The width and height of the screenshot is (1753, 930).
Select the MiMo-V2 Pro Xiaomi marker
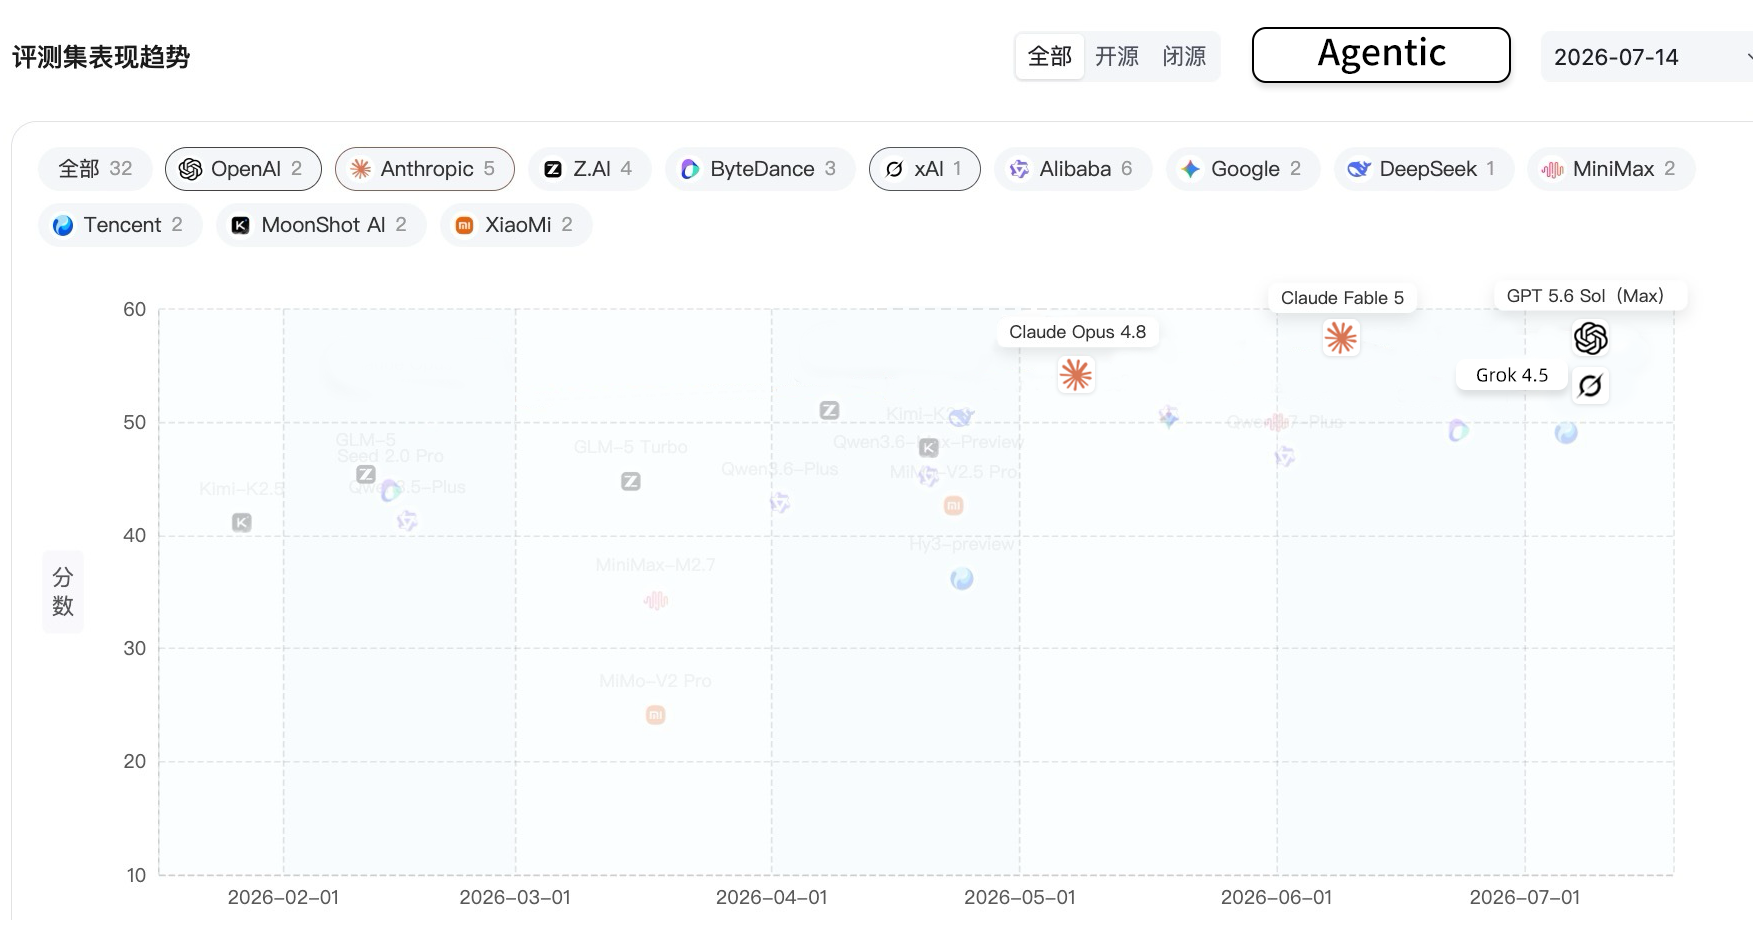[656, 715]
